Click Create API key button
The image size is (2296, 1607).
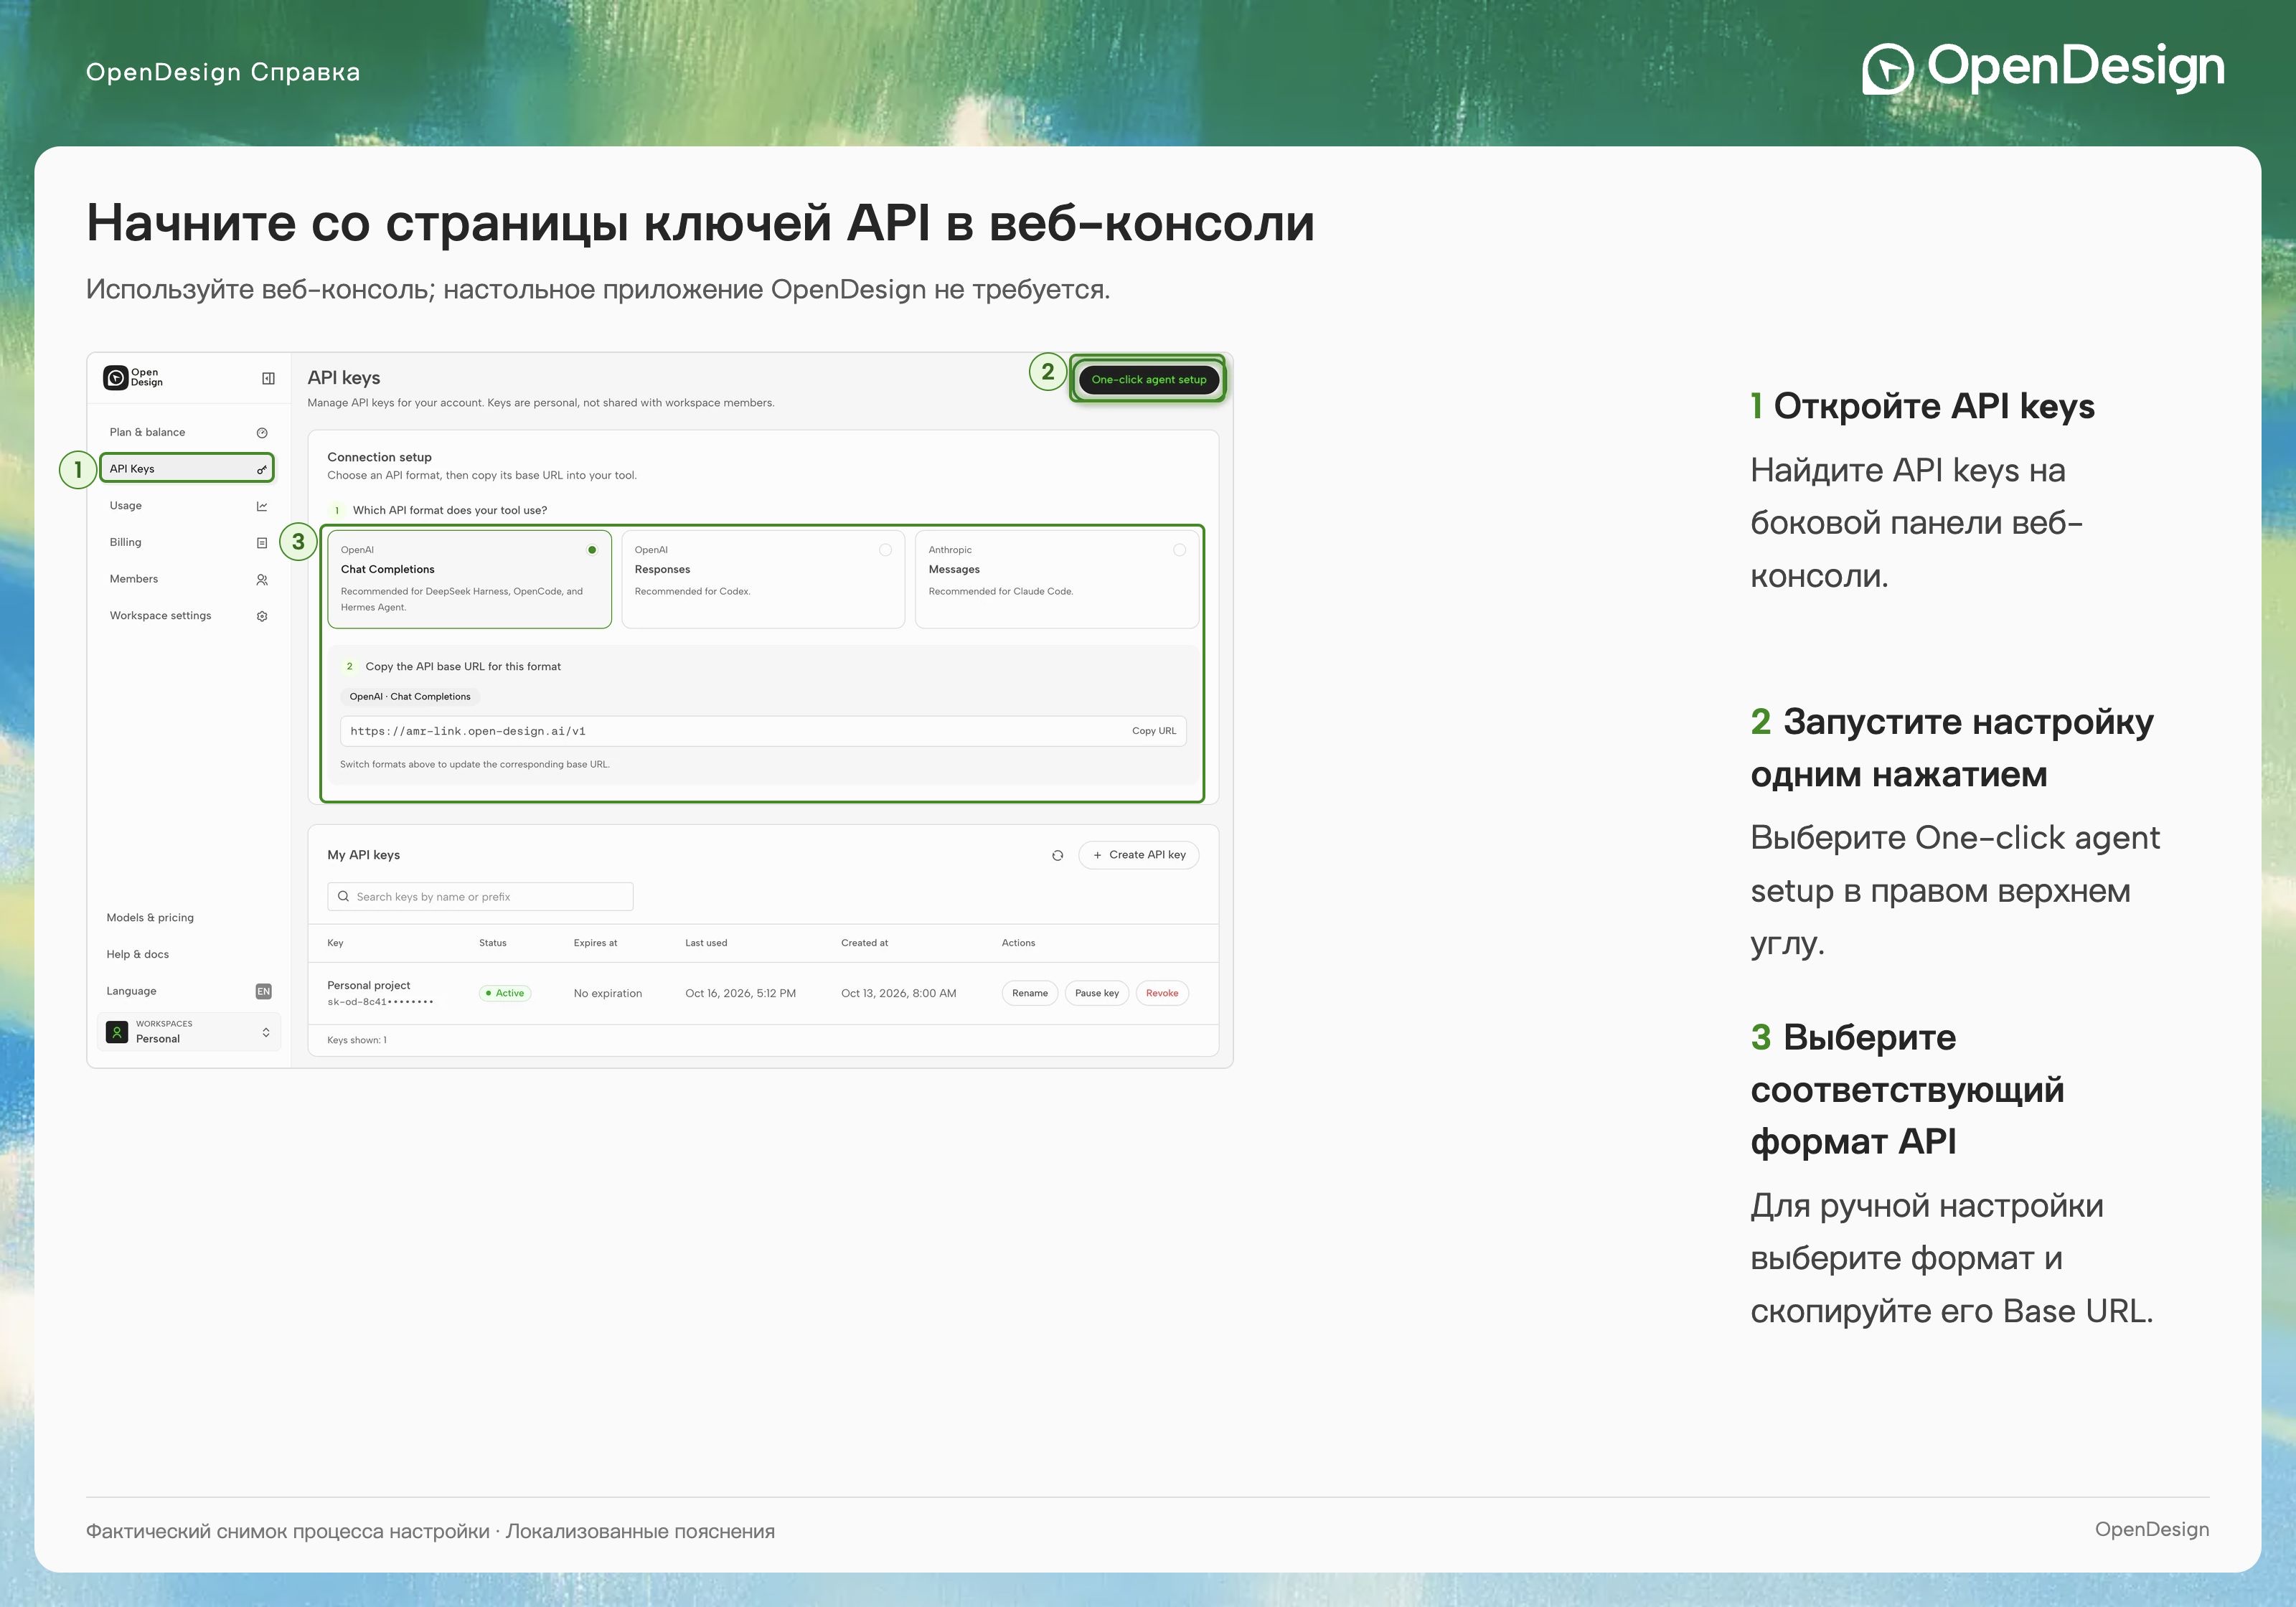[x=1139, y=855]
